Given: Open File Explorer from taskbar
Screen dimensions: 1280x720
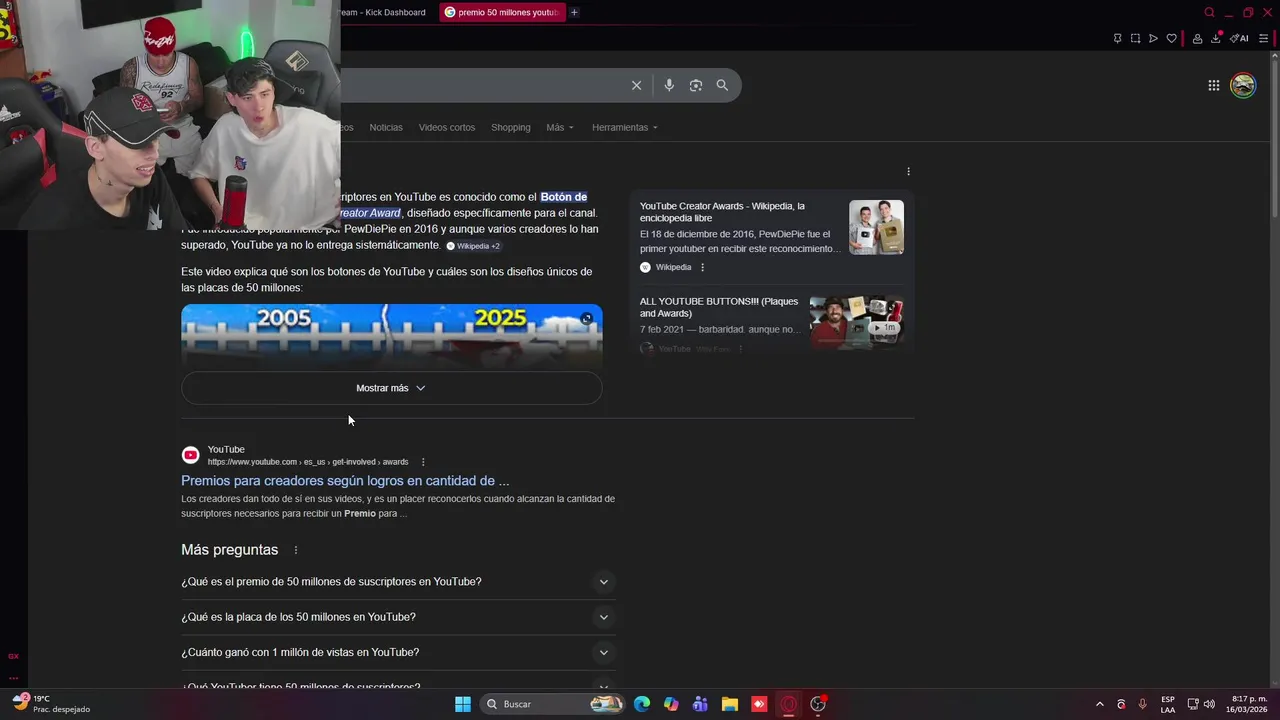Looking at the screenshot, I should pos(730,704).
